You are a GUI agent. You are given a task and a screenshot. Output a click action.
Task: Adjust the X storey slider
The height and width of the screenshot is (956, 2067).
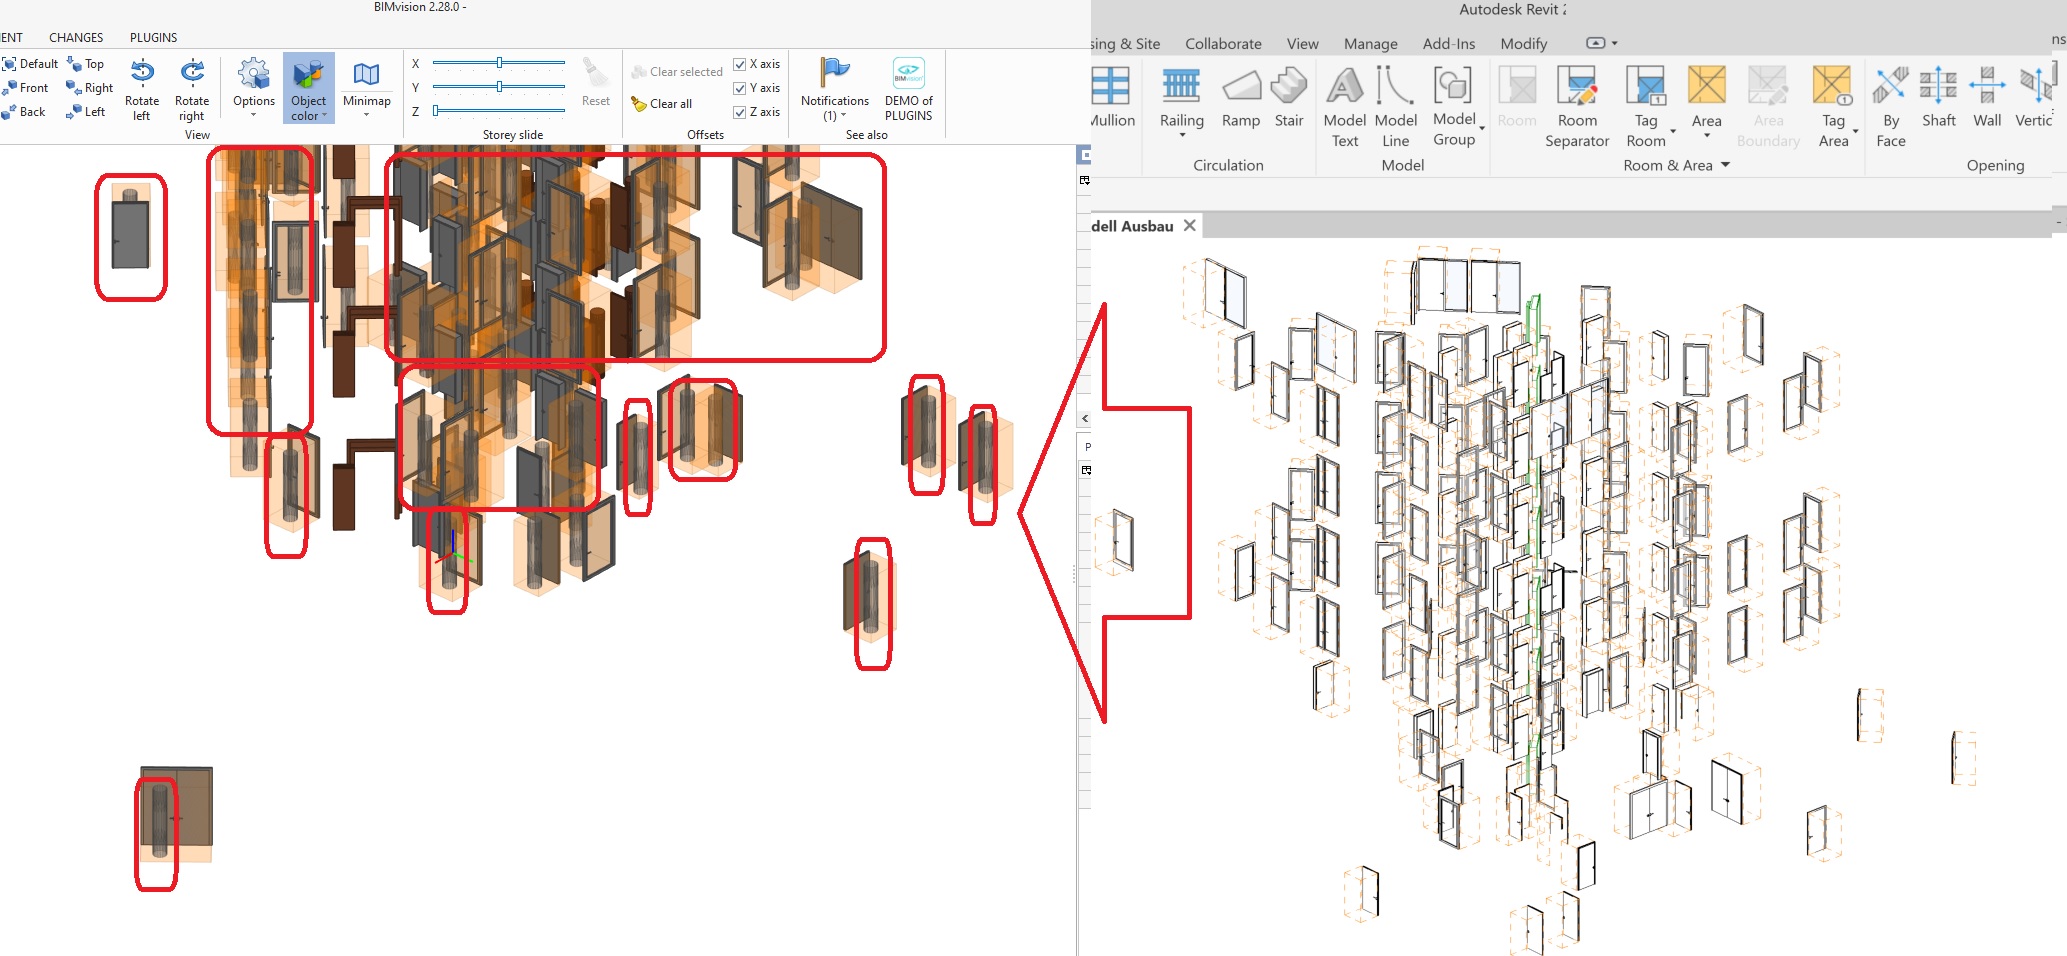[x=498, y=63]
